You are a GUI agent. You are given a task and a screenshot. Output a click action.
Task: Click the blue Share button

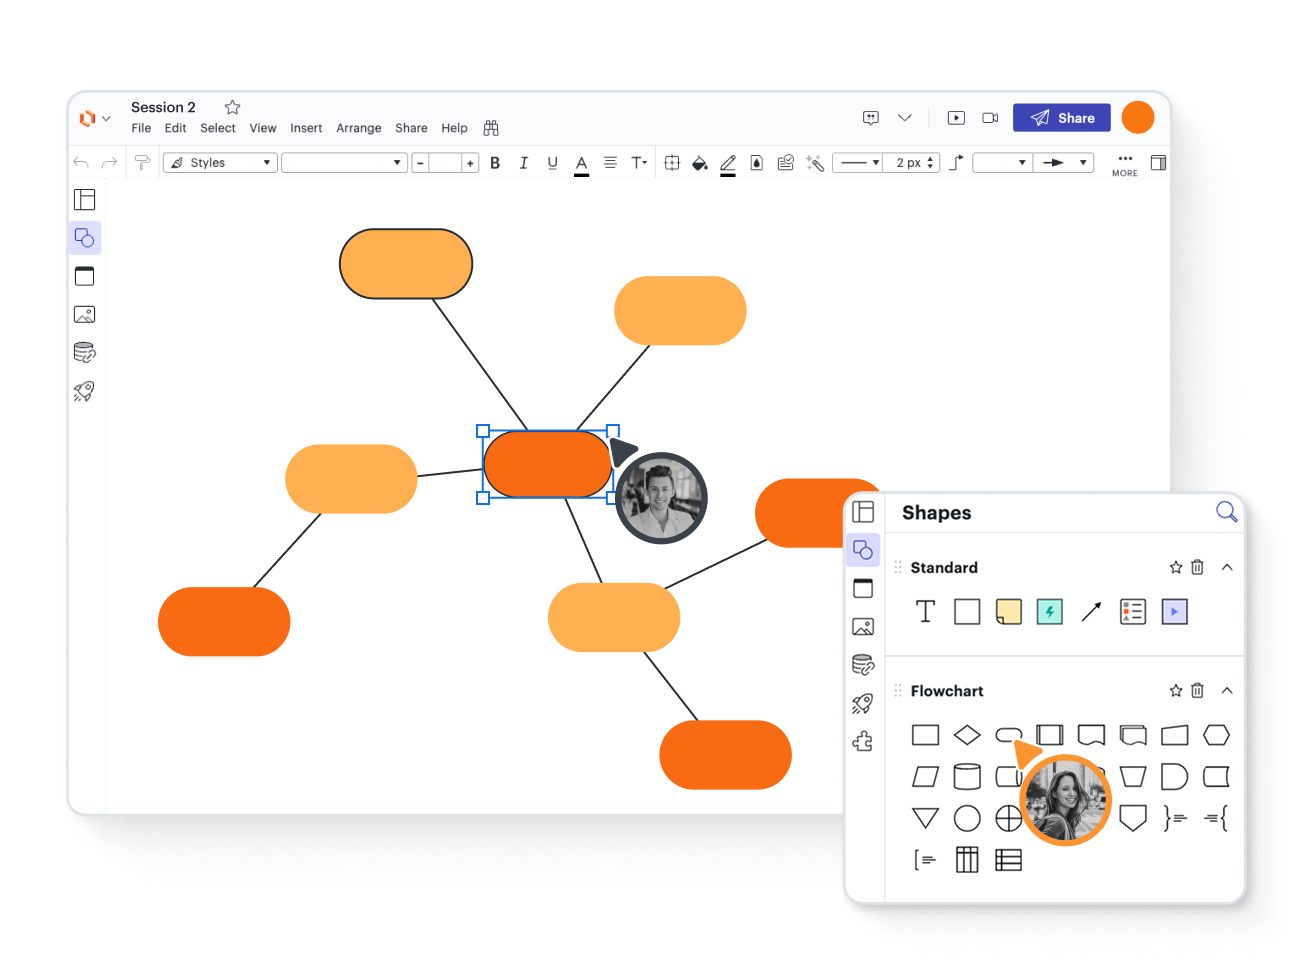(x=1061, y=118)
